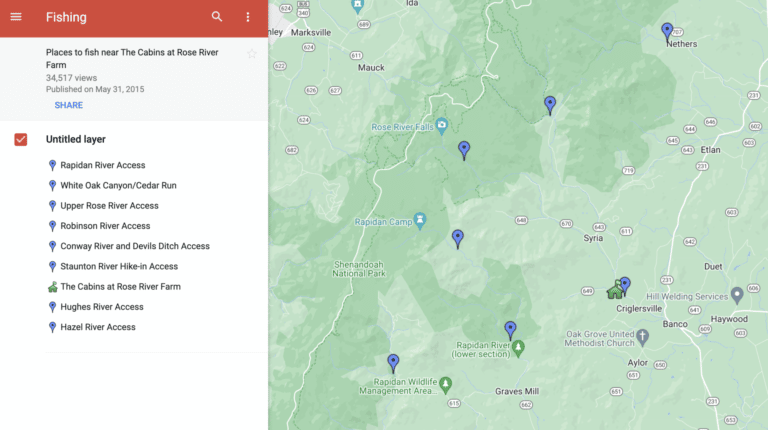Open the three-dot more options menu

(x=248, y=17)
